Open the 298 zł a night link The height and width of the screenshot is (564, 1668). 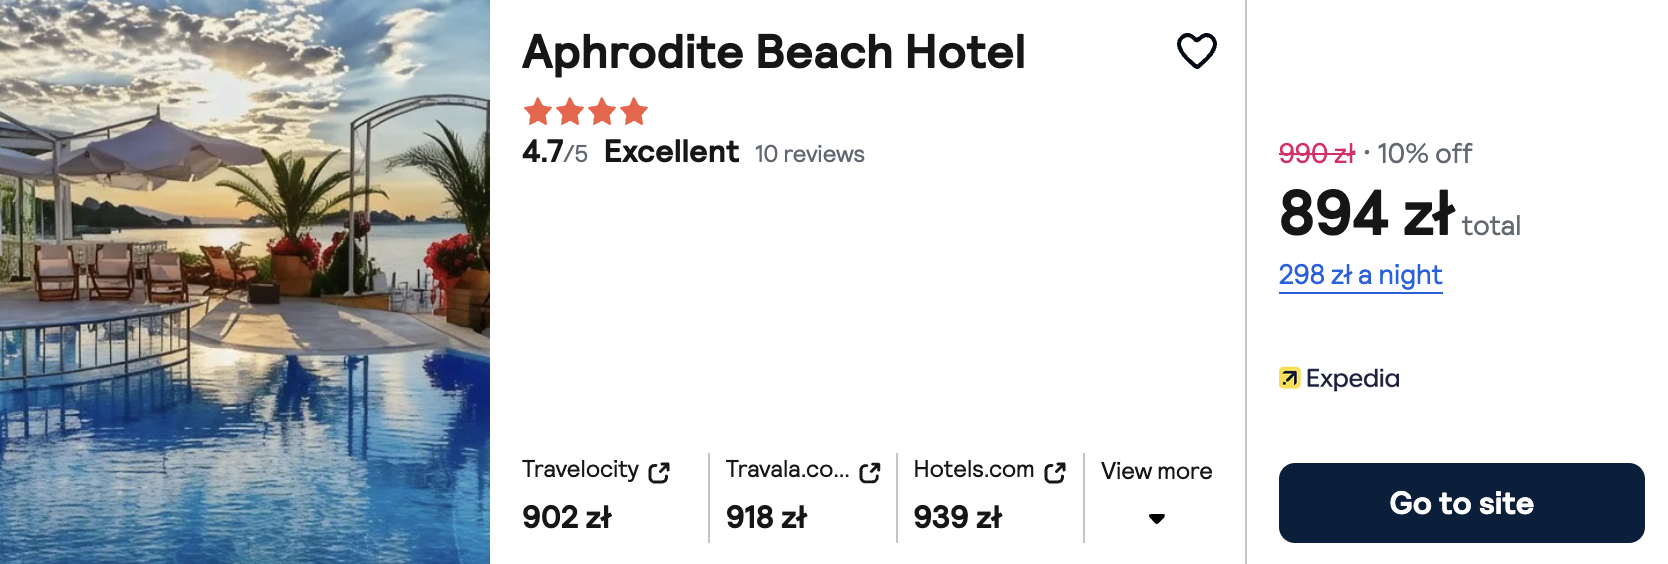pos(1360,275)
